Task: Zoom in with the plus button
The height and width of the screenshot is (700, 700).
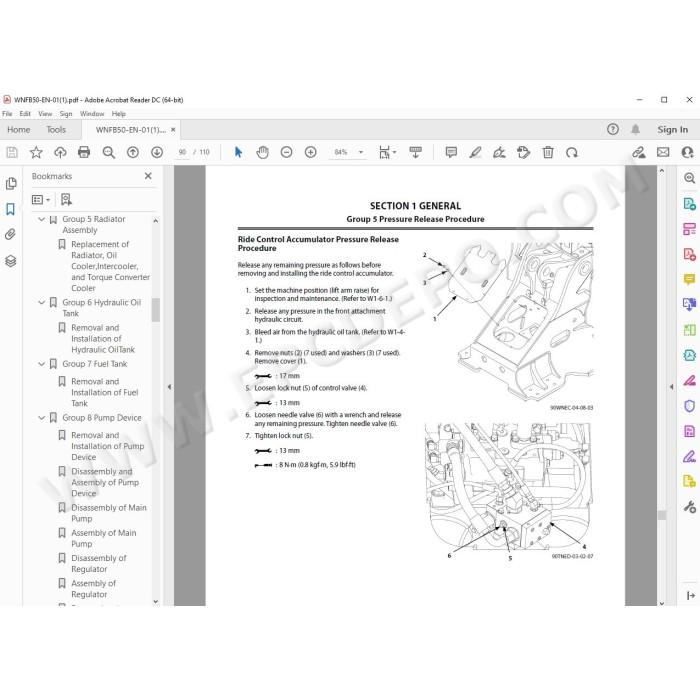Action: click(x=311, y=153)
